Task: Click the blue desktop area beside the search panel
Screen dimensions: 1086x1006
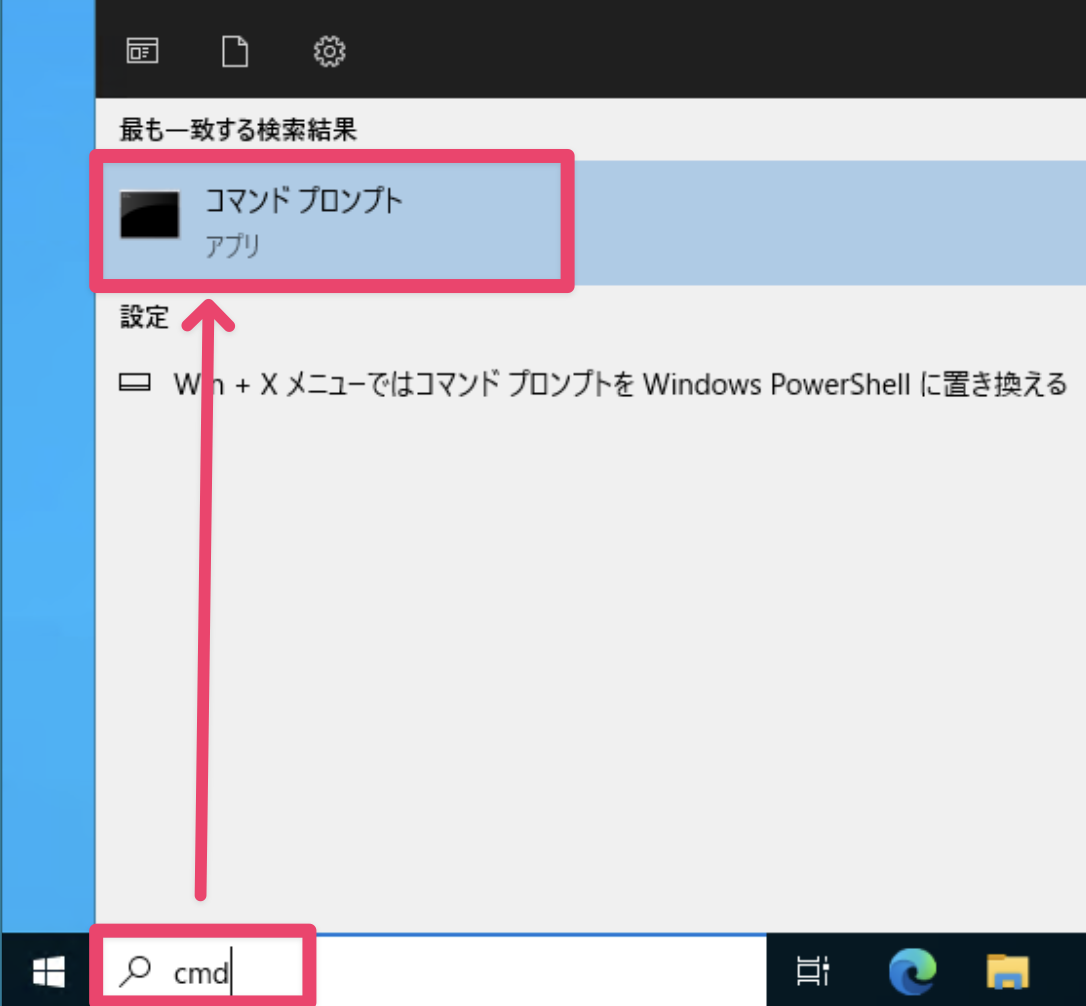Action: click(x=47, y=500)
